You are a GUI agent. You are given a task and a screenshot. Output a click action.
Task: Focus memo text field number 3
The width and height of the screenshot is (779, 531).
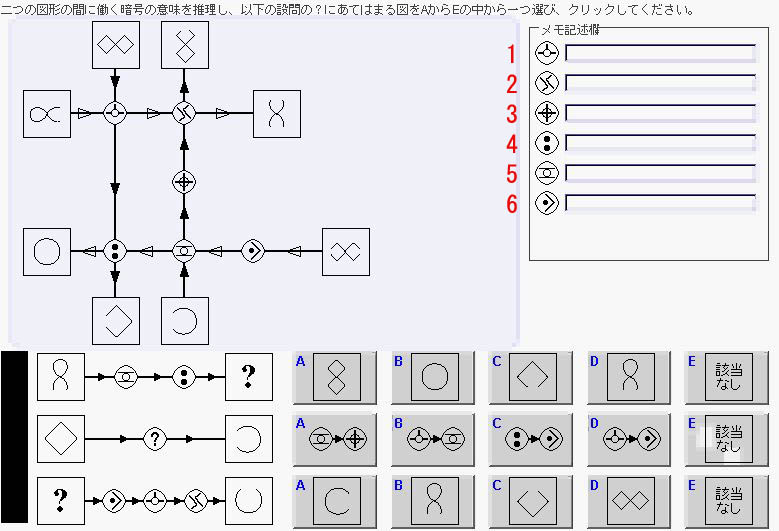coord(660,113)
